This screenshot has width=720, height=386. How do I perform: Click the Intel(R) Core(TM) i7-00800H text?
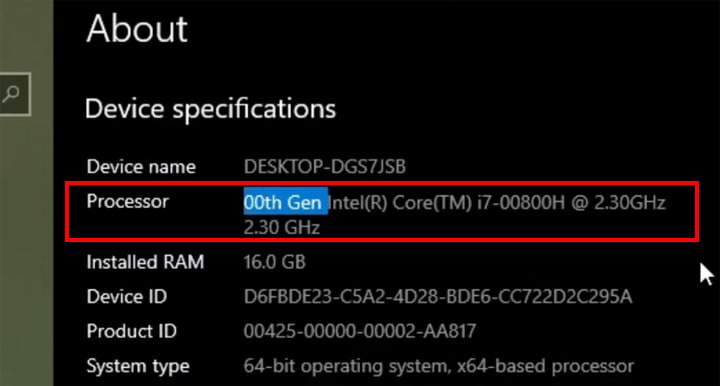pos(447,202)
